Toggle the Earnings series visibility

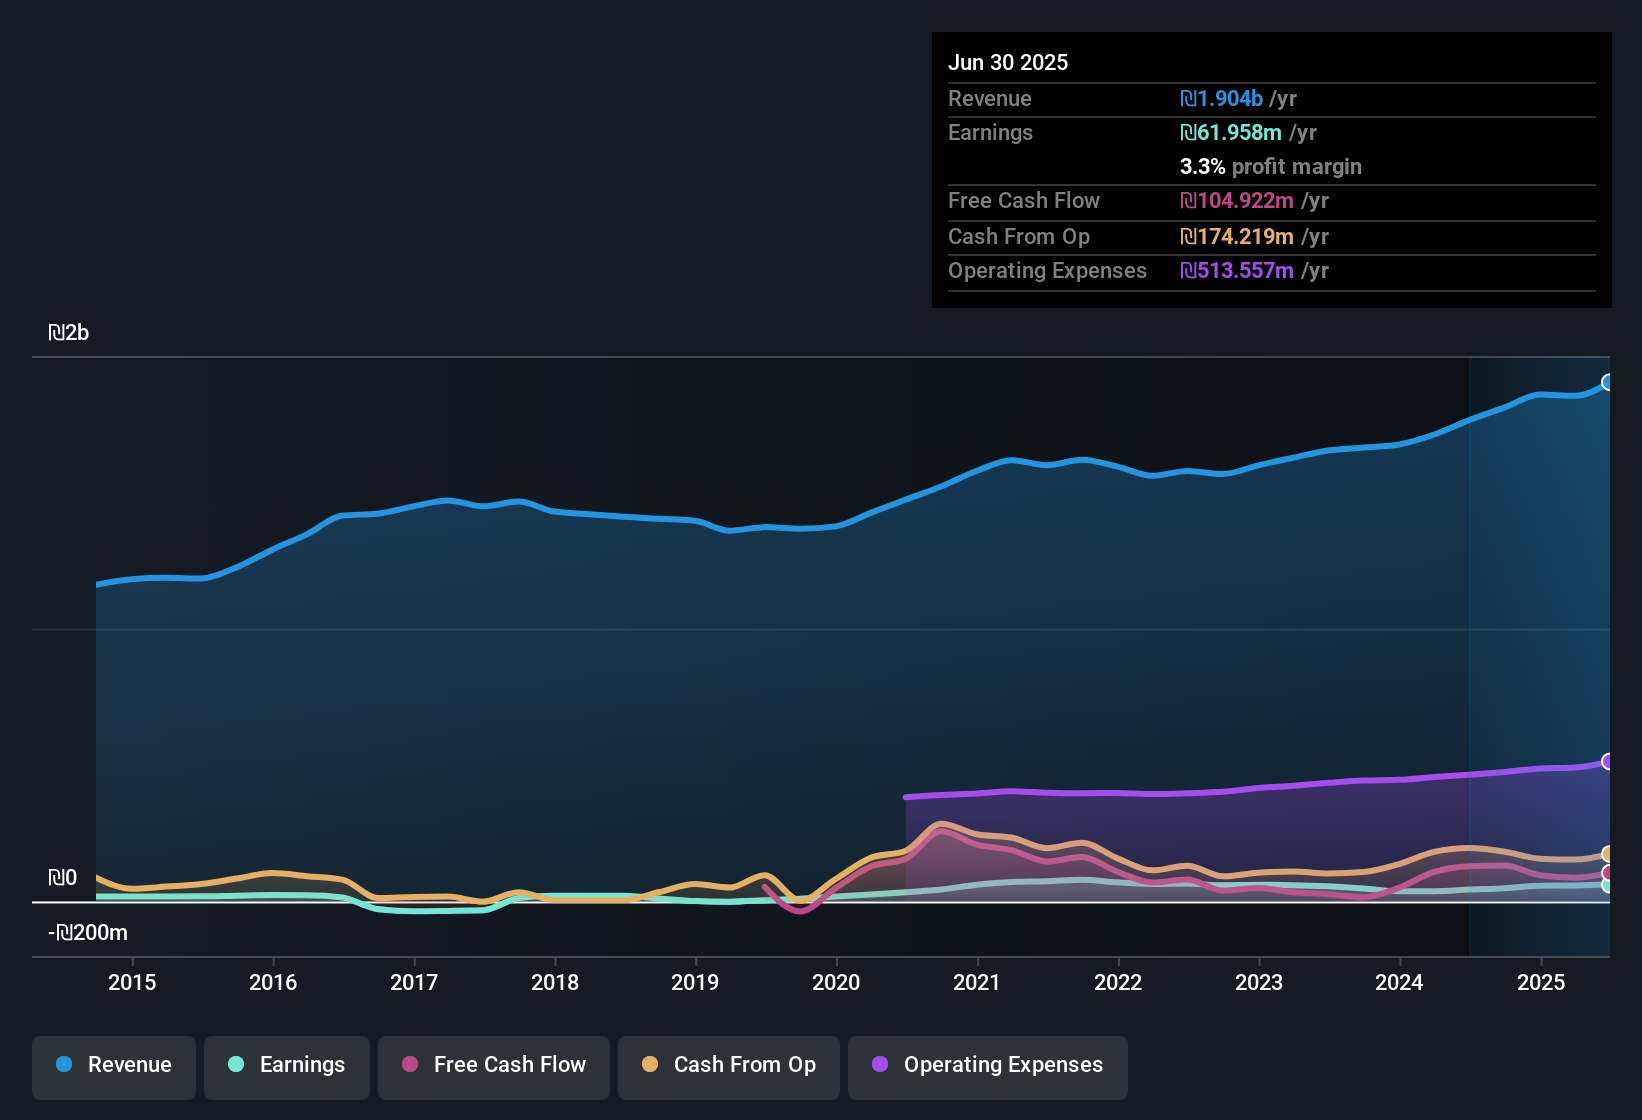point(286,1065)
